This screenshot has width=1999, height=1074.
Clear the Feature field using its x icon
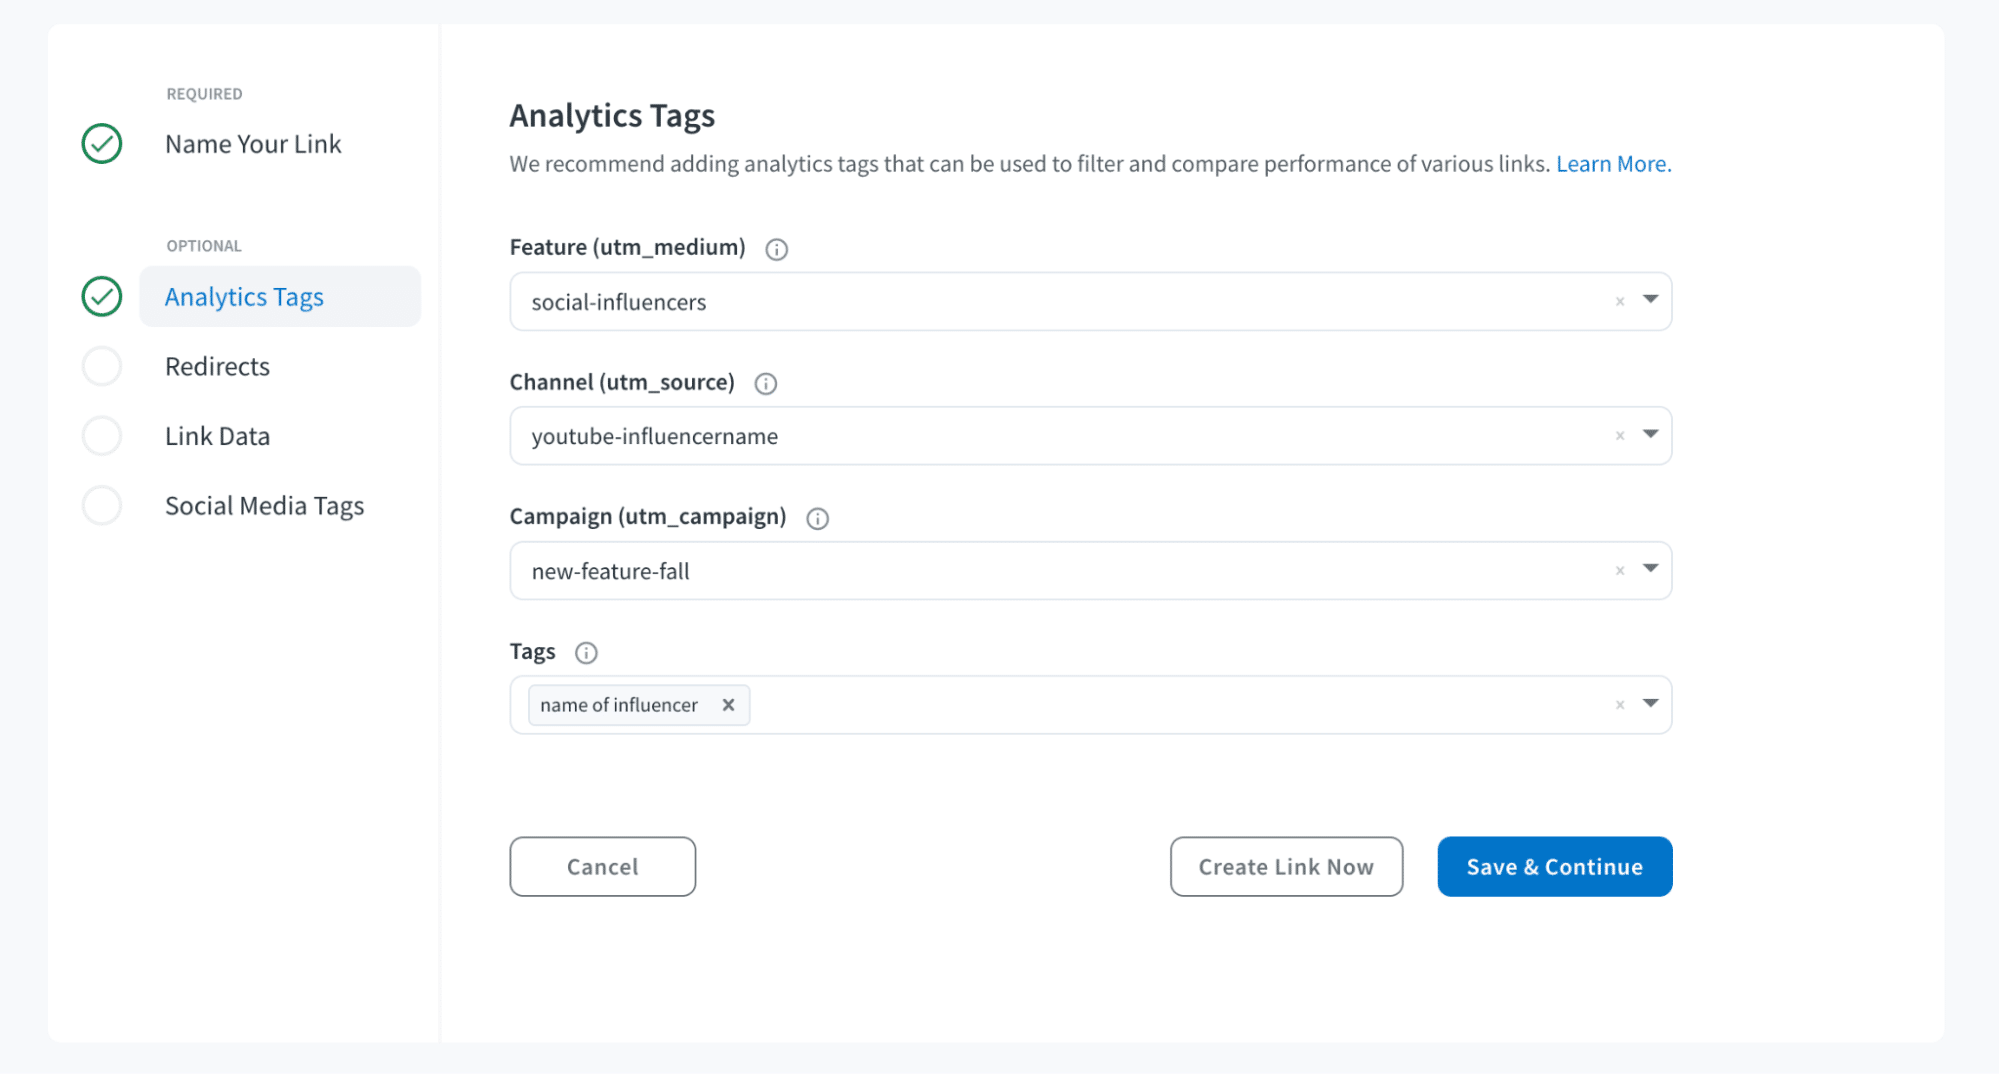1620,301
